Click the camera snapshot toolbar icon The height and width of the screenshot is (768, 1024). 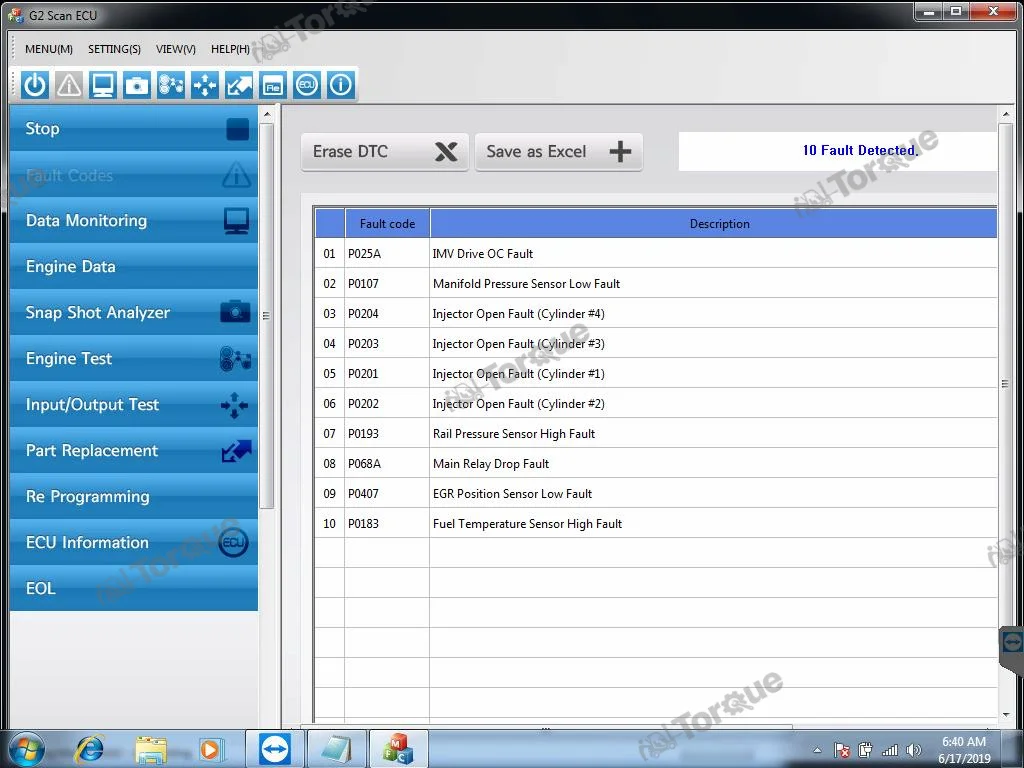pyautogui.click(x=136, y=85)
